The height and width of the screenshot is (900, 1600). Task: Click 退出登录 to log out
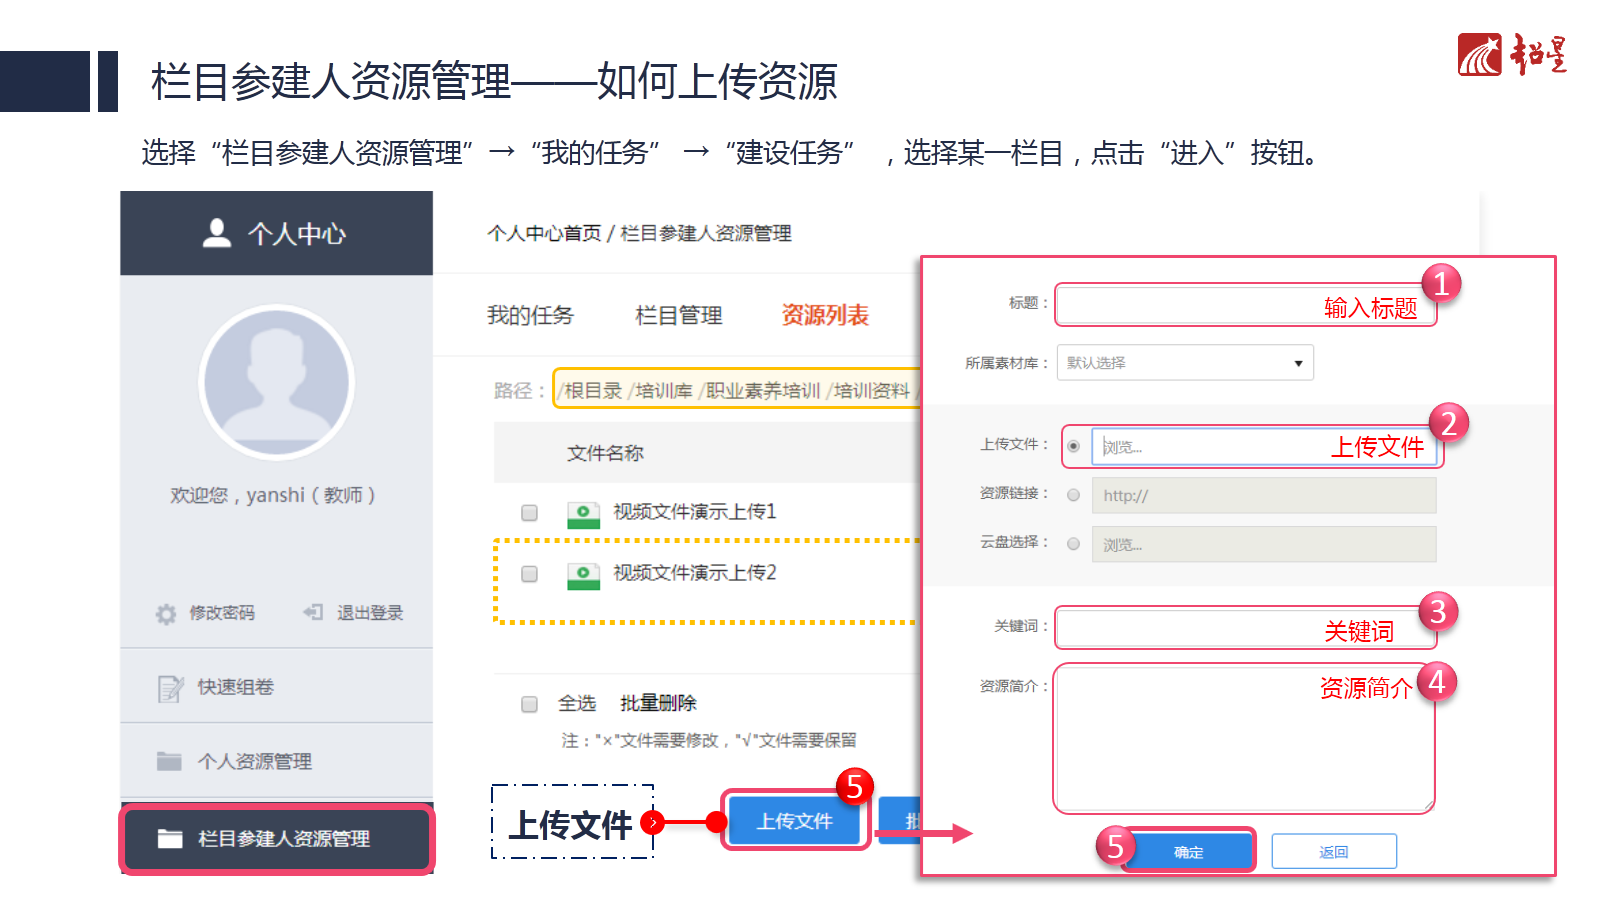coord(369,613)
